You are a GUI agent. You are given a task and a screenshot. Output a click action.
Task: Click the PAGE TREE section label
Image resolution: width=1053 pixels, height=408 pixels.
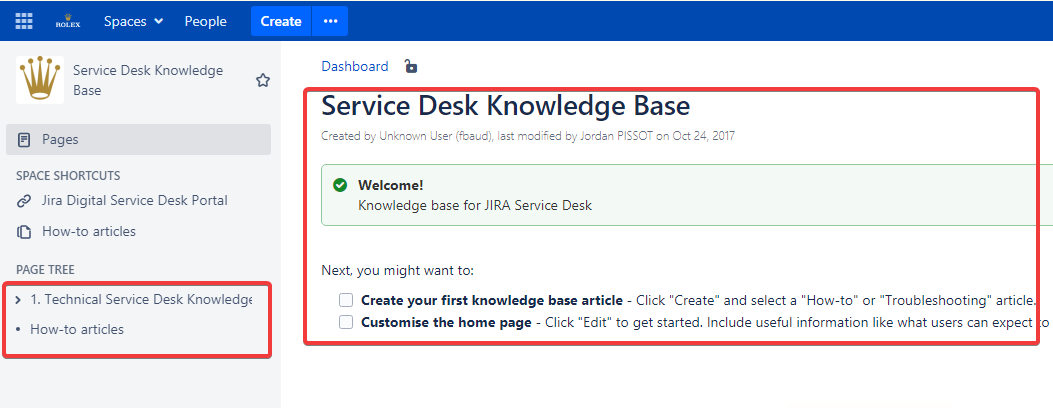[x=46, y=270]
